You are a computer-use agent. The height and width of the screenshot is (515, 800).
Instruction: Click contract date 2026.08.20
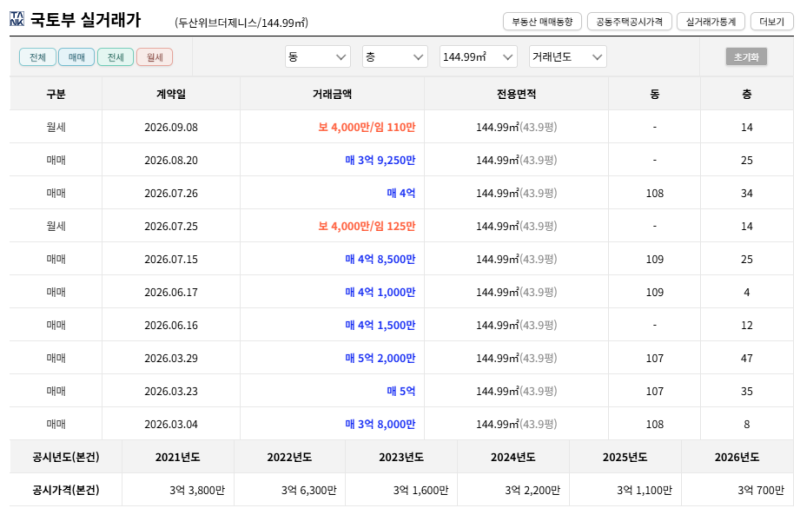click(x=171, y=160)
